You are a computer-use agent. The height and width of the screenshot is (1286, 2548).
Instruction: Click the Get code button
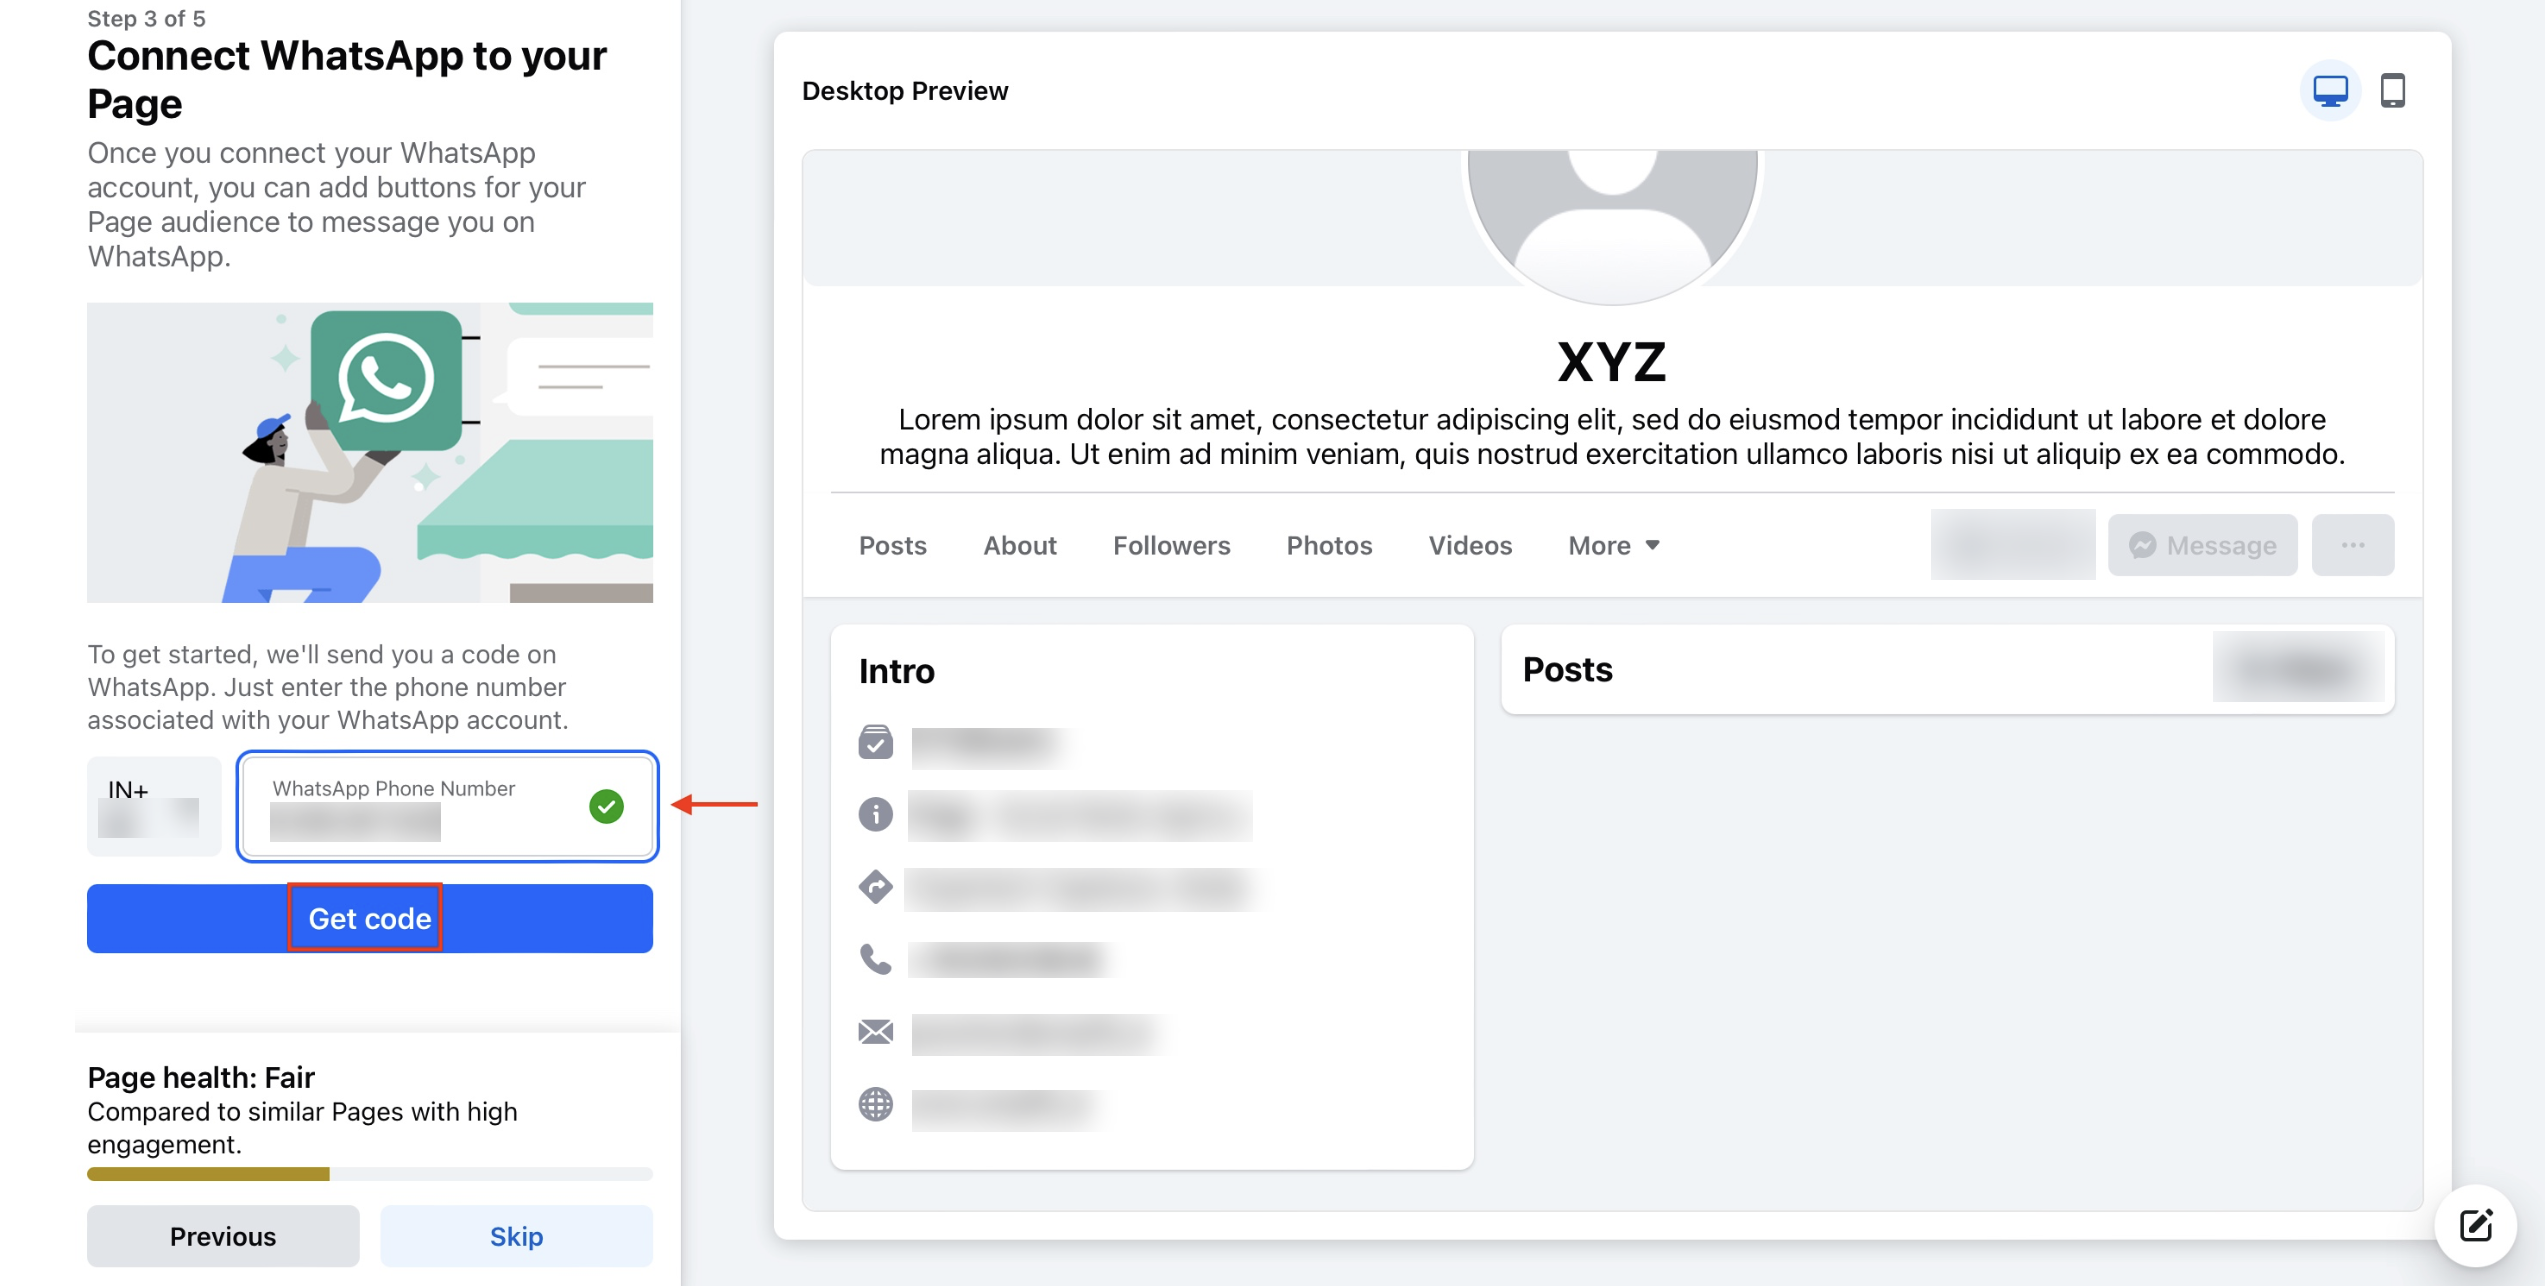(x=370, y=918)
